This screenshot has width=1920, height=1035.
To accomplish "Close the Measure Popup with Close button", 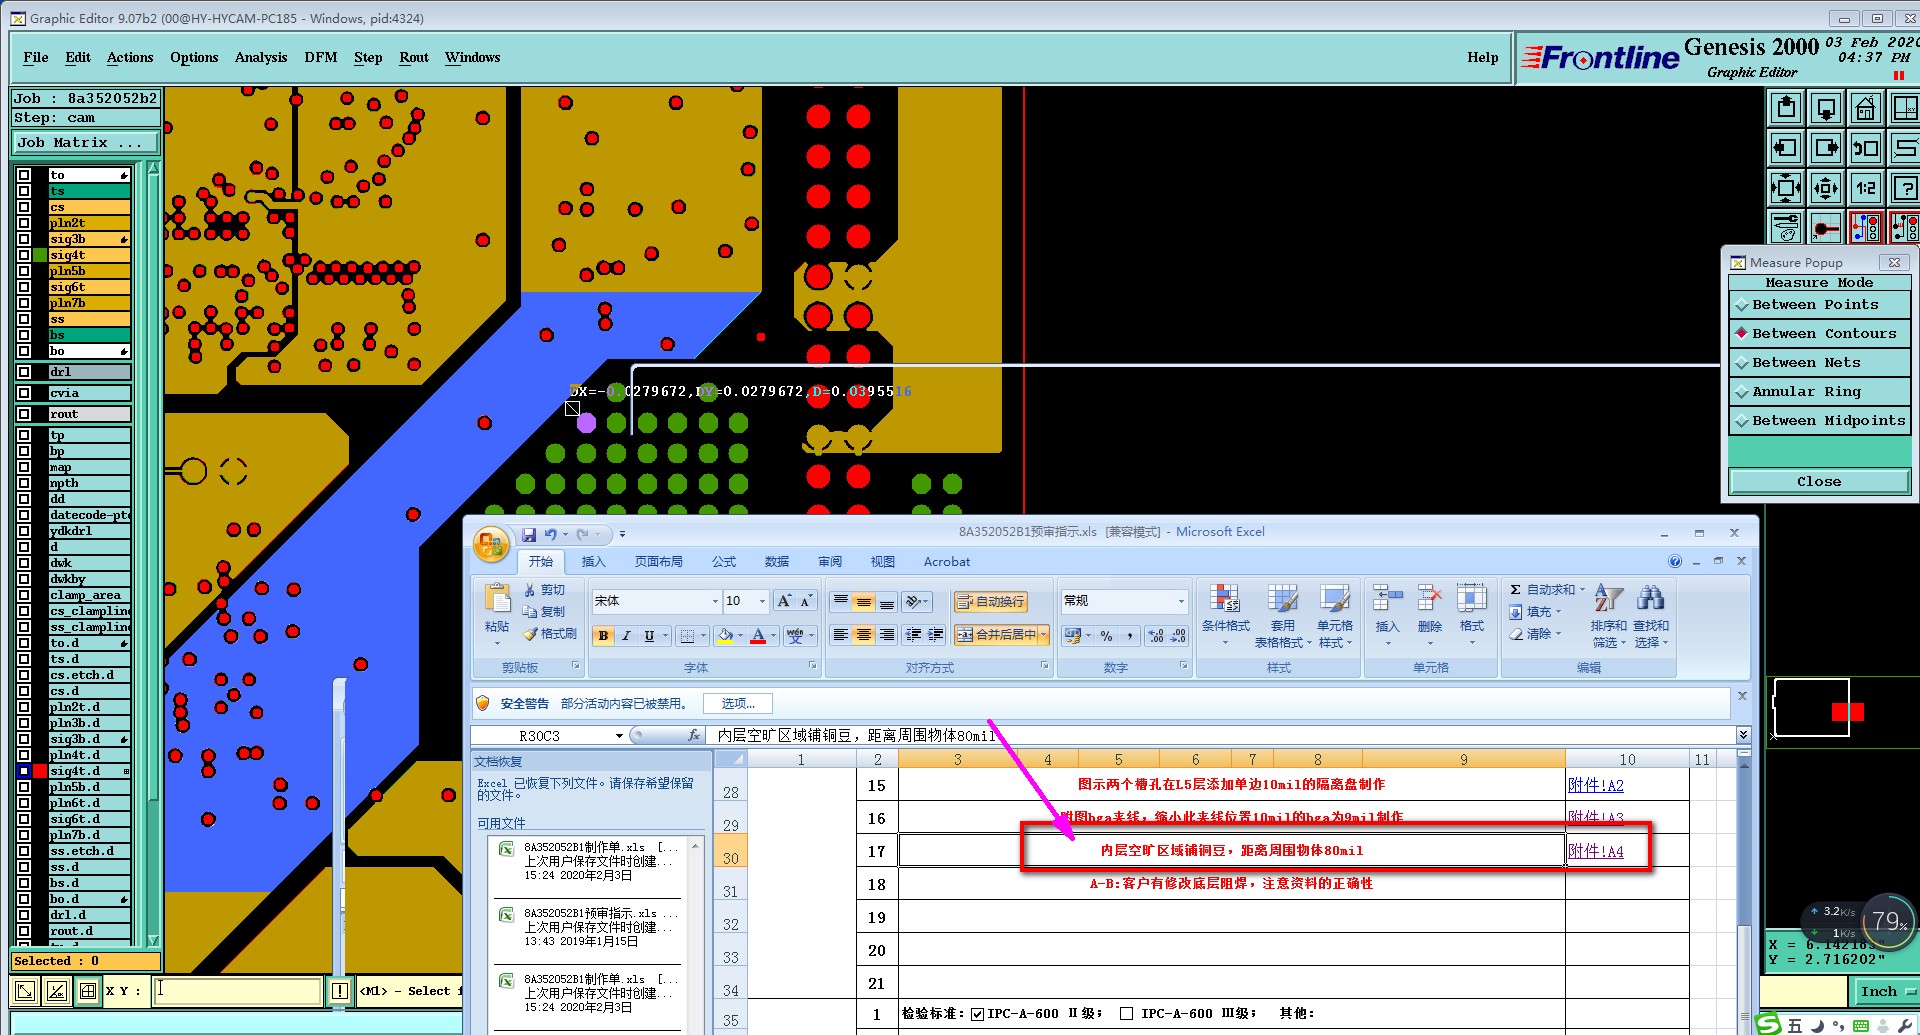I will (1819, 482).
